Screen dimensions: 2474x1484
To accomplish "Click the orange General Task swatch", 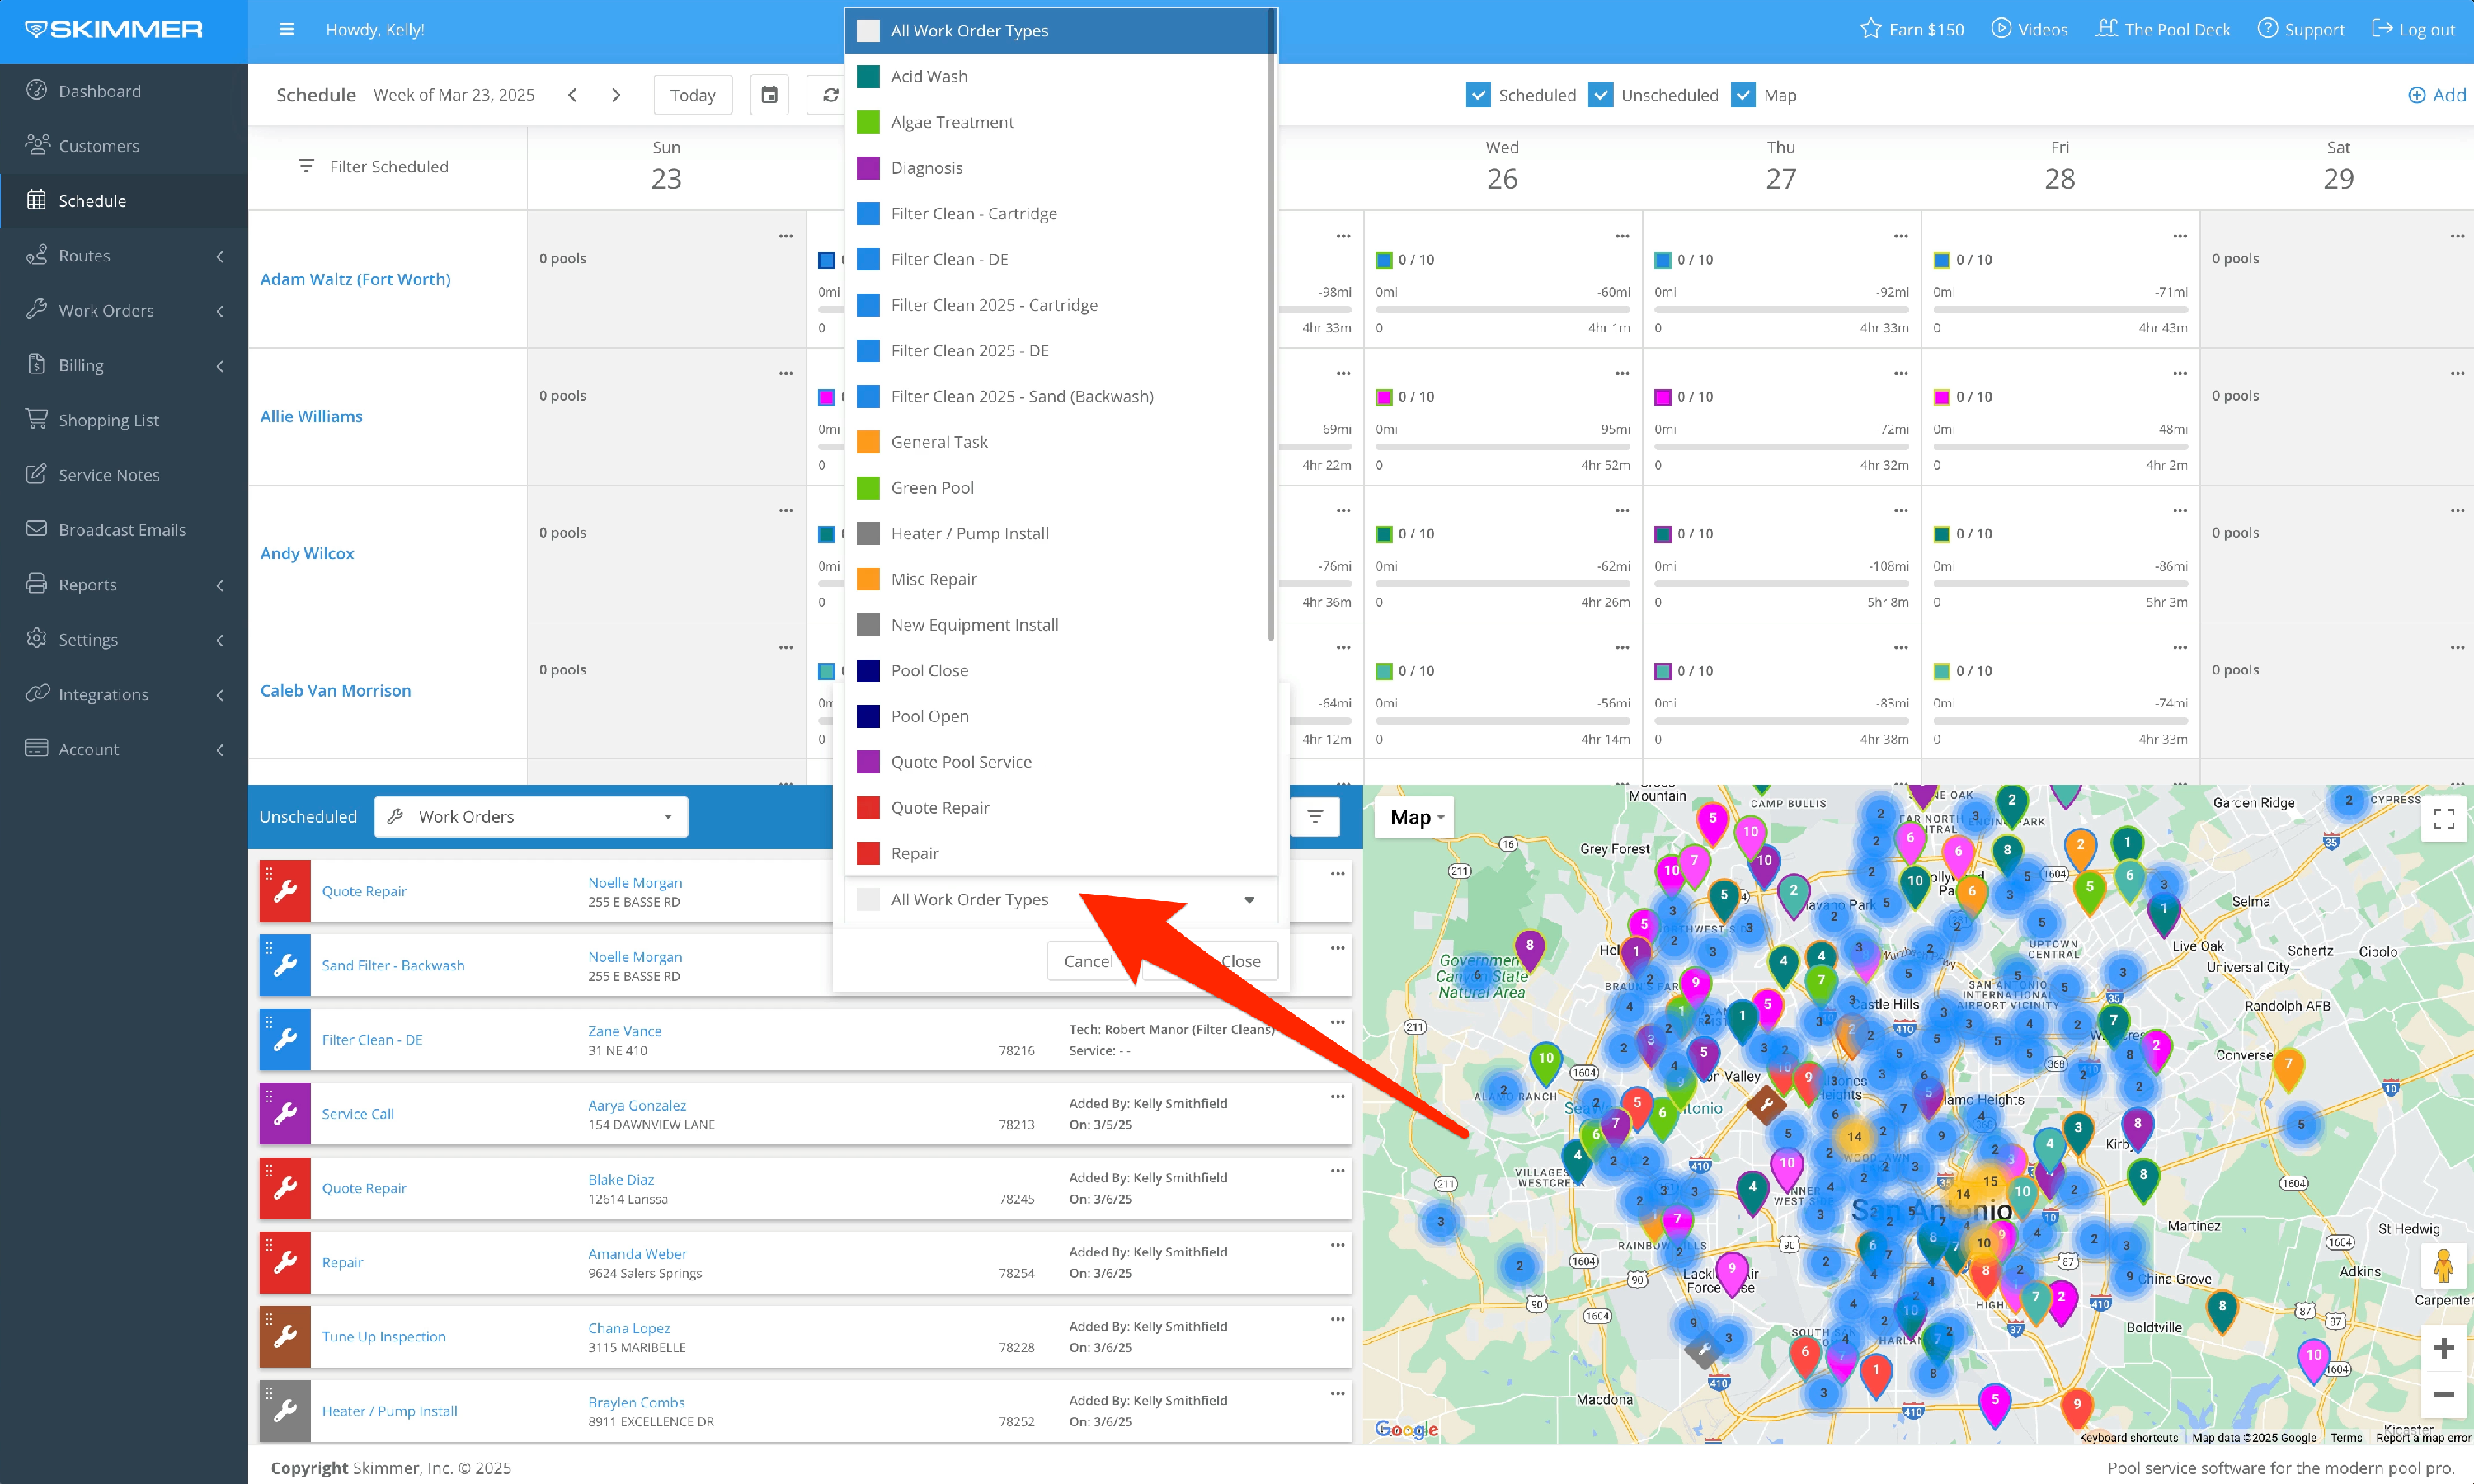I will pyautogui.click(x=868, y=442).
